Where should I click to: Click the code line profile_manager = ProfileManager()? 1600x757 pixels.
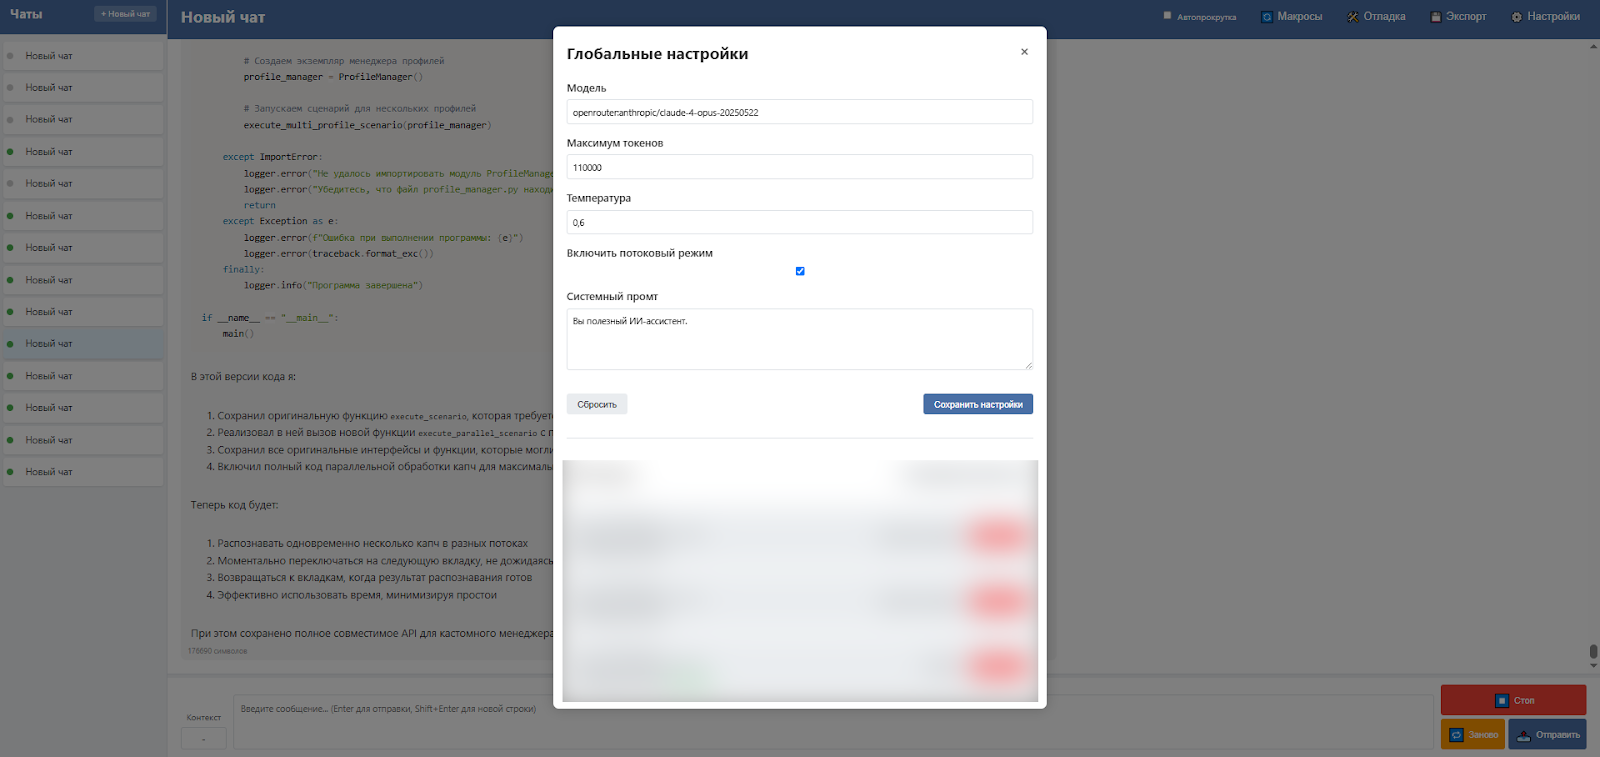click(x=333, y=77)
